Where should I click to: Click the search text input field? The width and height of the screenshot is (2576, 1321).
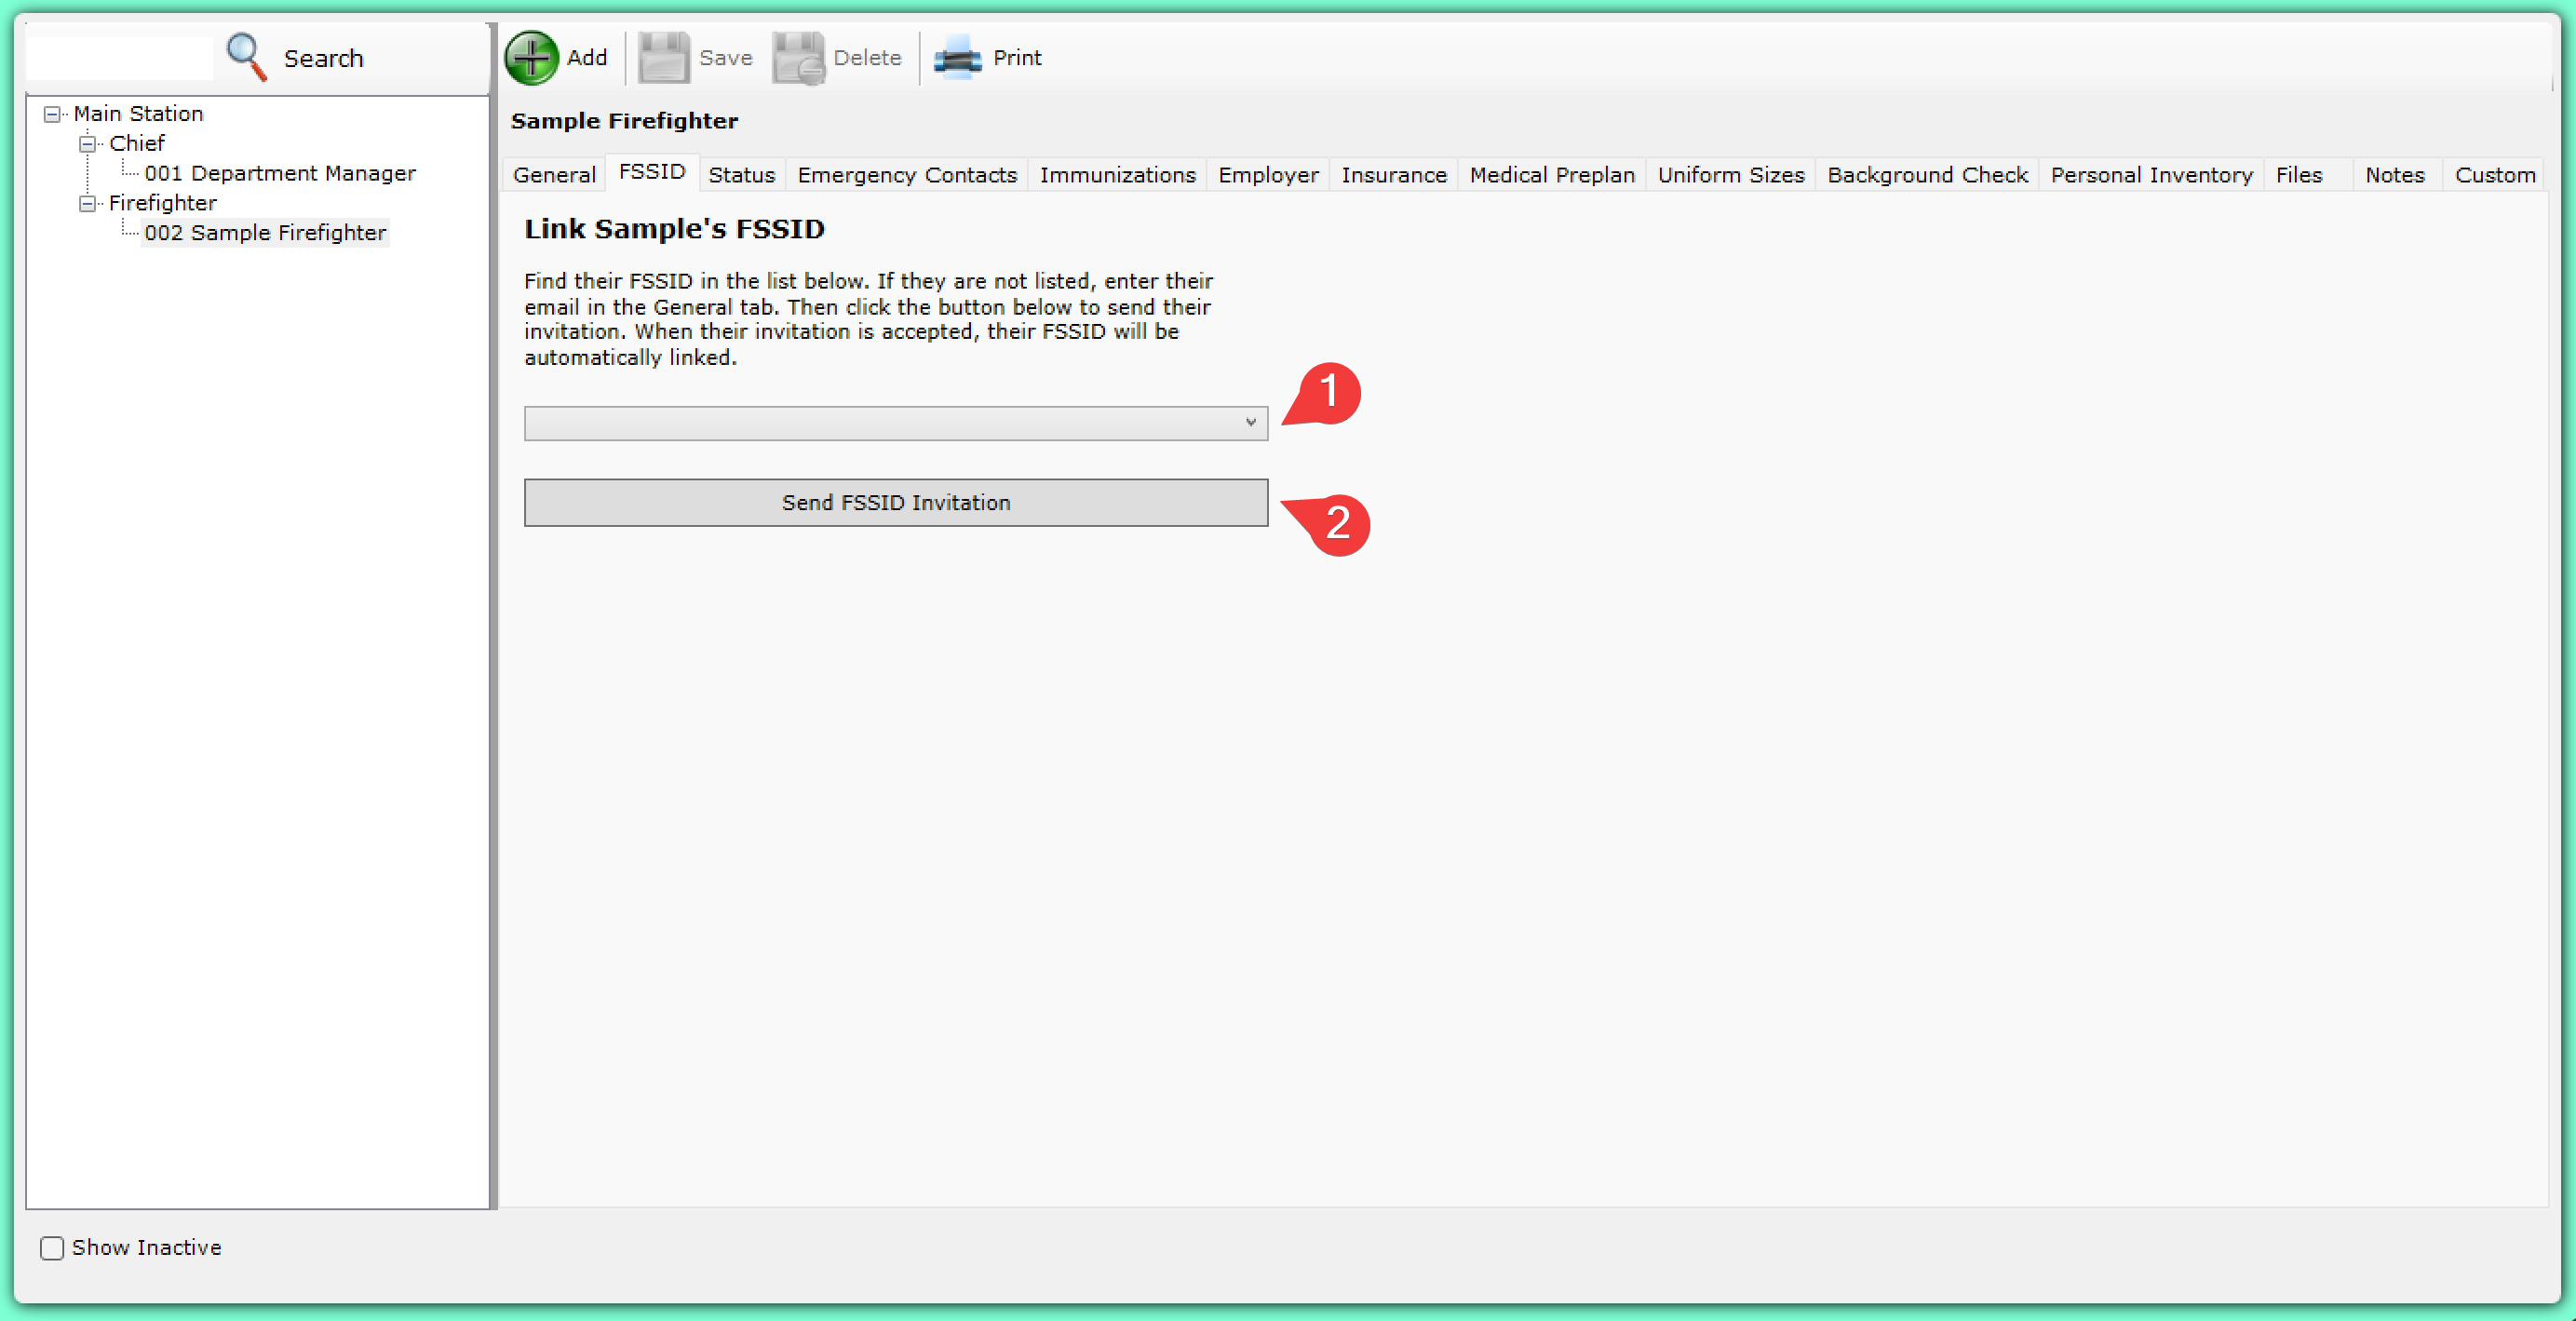[120, 58]
